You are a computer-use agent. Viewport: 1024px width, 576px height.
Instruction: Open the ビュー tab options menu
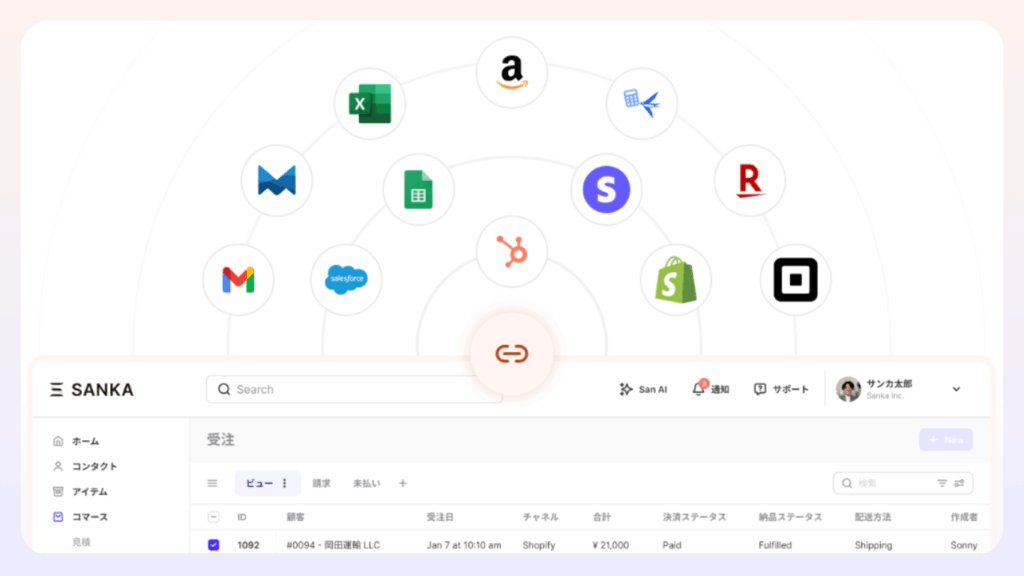click(x=285, y=483)
